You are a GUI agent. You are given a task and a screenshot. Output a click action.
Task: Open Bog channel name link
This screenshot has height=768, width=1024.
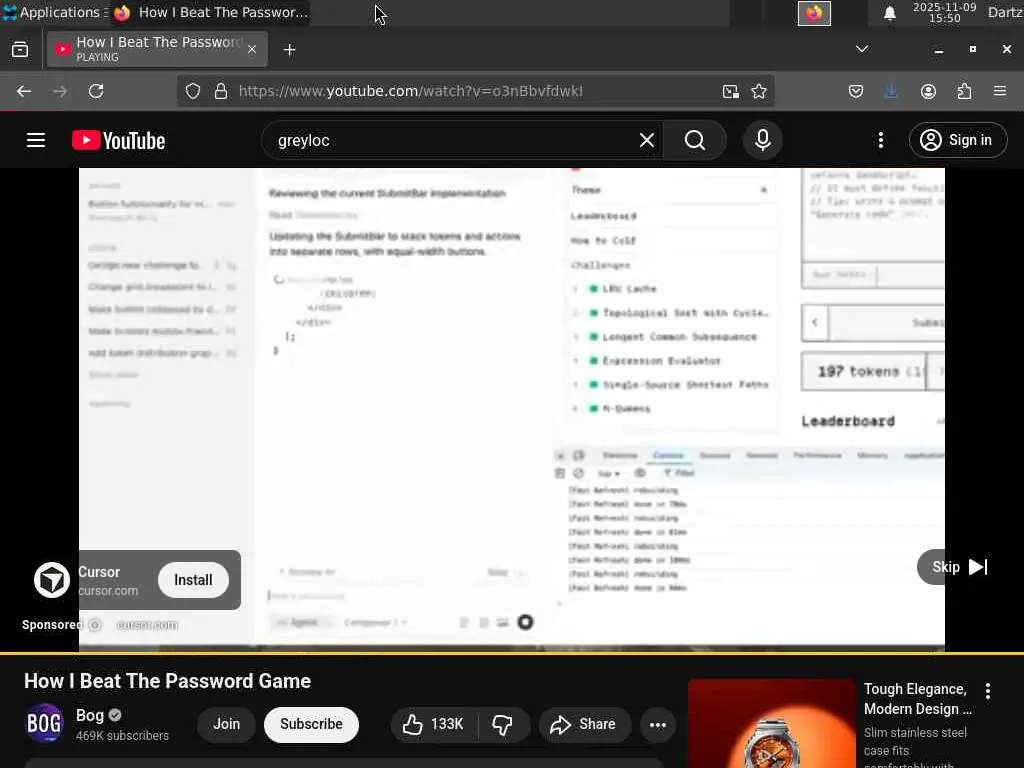pyautogui.click(x=90, y=715)
